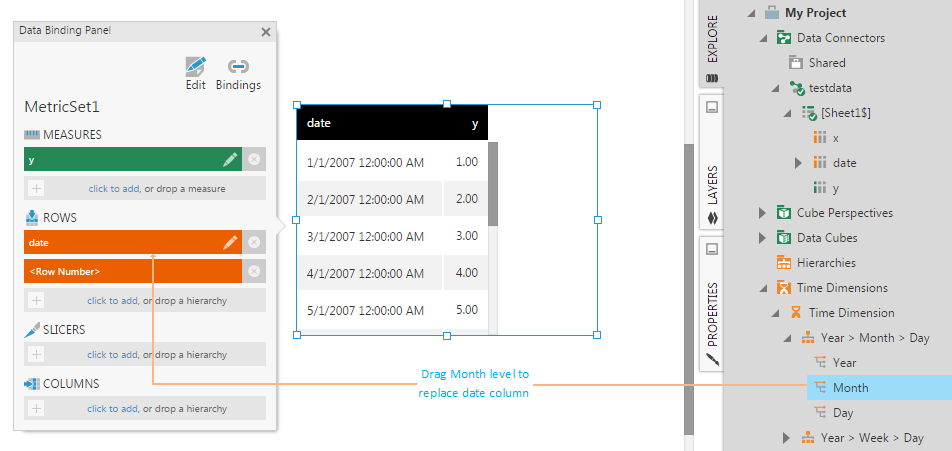Open the Bindings link icon
Image resolution: width=952 pixels, height=451 pixels.
238,67
